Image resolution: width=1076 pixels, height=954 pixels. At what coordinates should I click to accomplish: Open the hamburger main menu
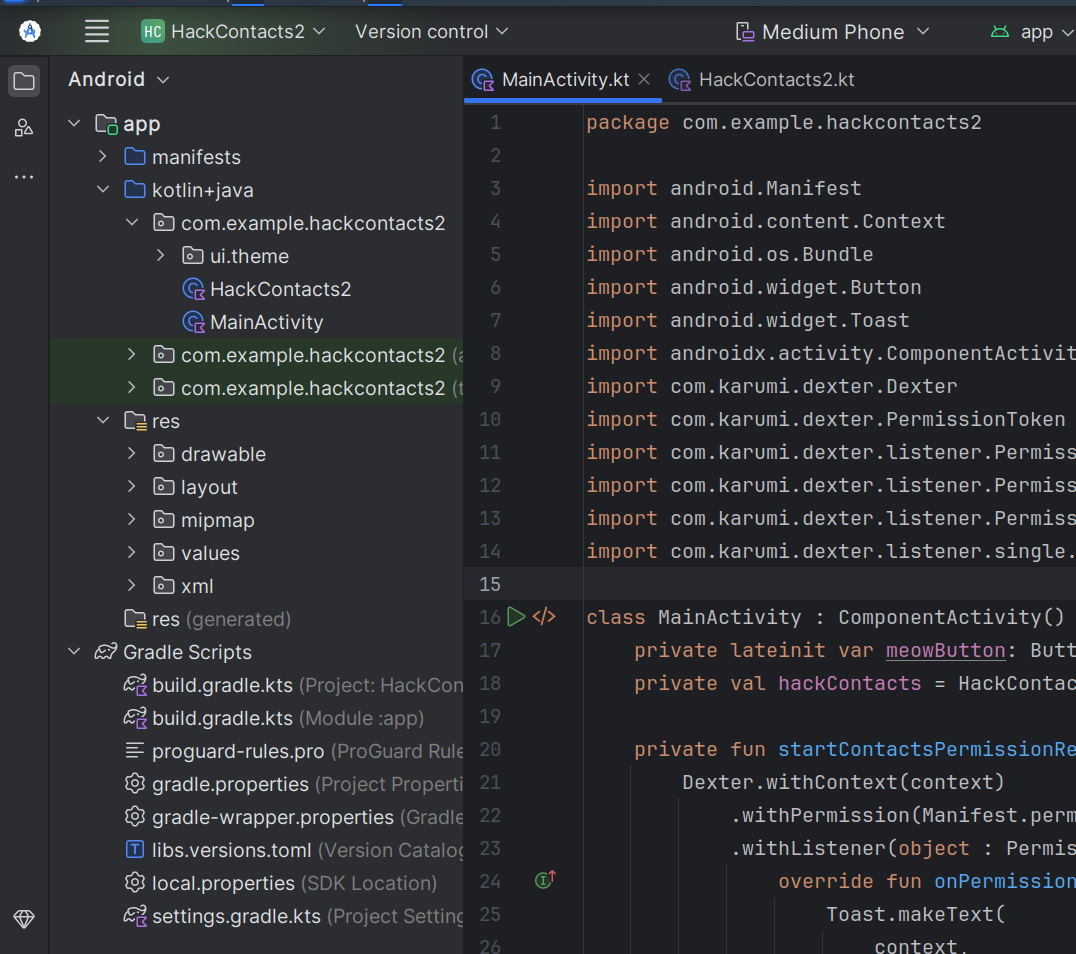(97, 32)
